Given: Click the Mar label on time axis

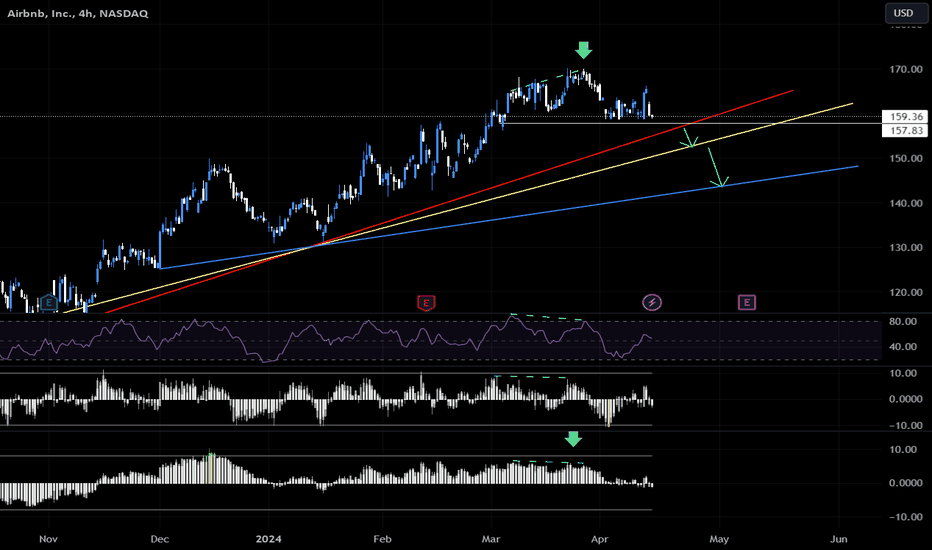Looking at the screenshot, I should click(x=490, y=539).
